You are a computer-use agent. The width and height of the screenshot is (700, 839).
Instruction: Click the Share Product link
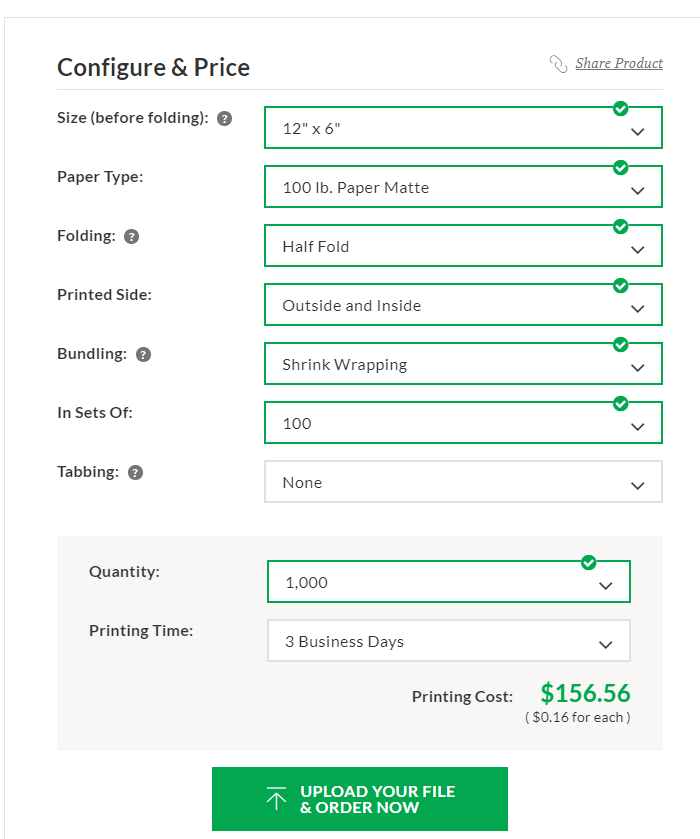(x=619, y=64)
